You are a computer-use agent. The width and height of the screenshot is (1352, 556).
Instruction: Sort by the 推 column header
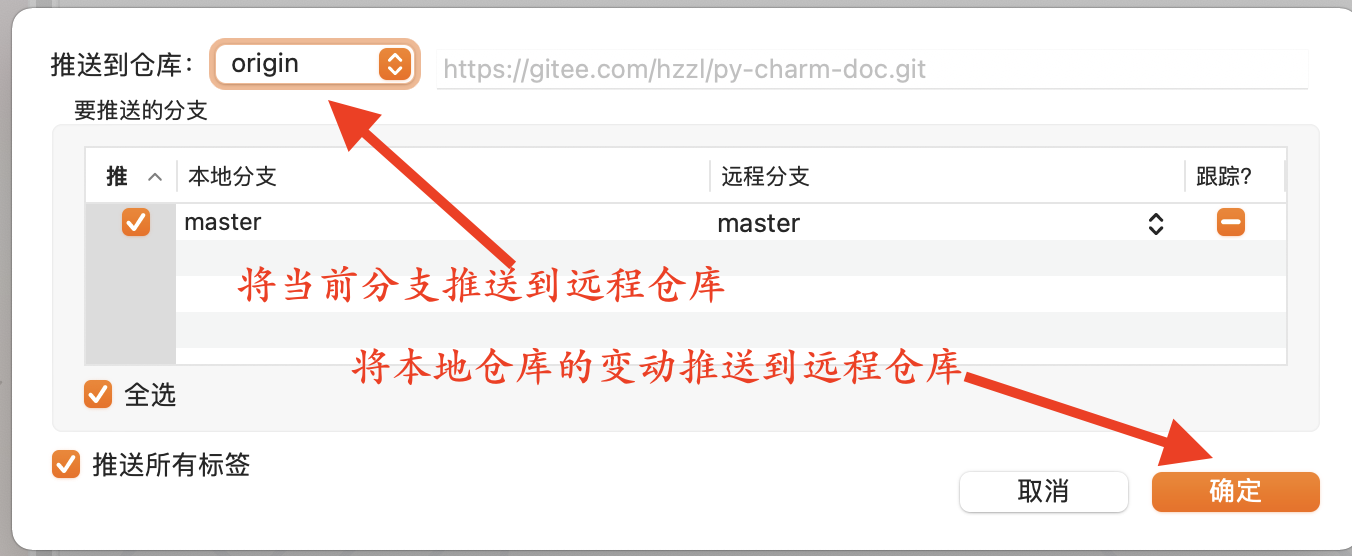point(131,177)
